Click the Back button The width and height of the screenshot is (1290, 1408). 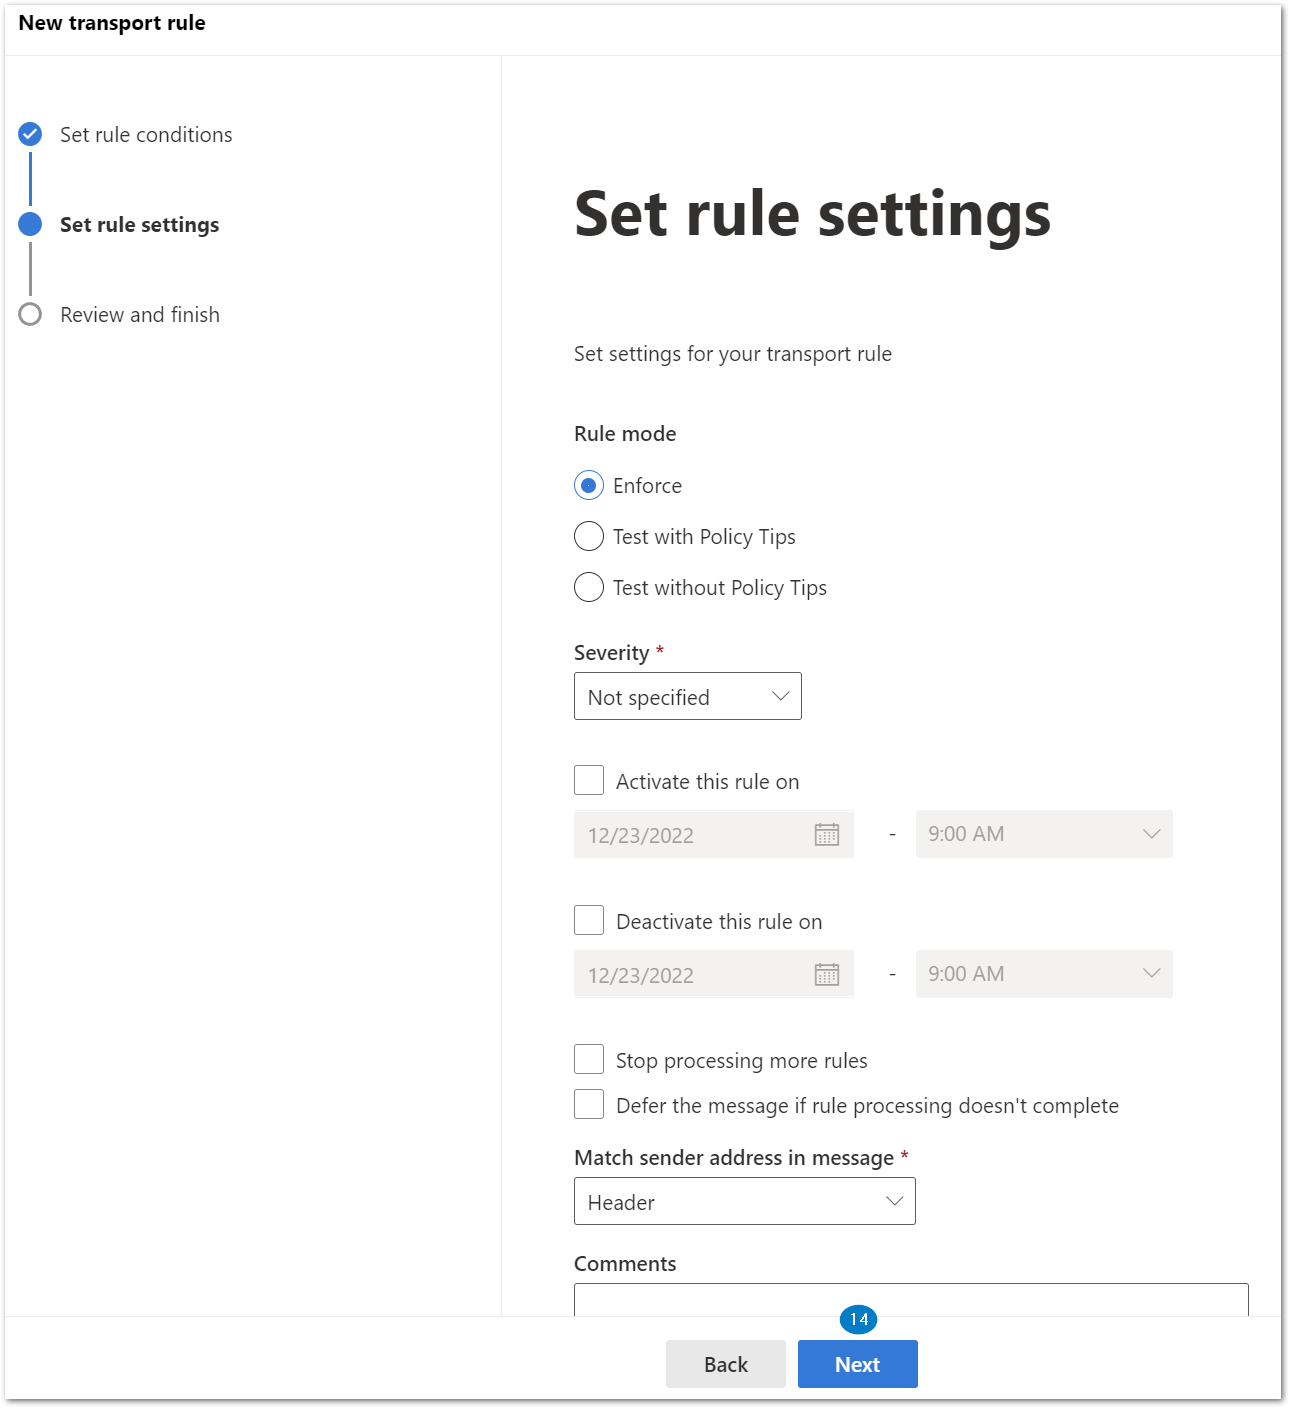click(x=726, y=1364)
